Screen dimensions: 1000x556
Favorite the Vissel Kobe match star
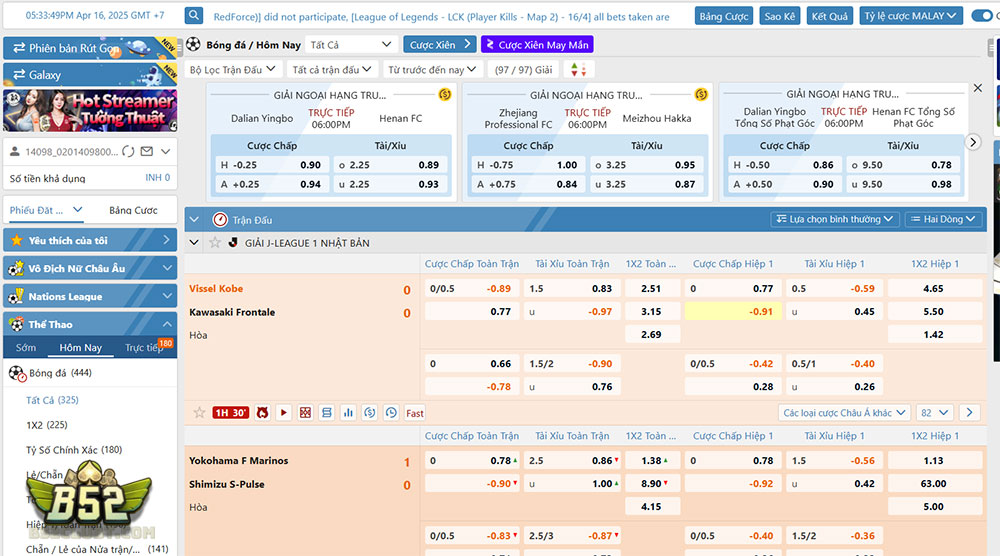click(x=200, y=413)
